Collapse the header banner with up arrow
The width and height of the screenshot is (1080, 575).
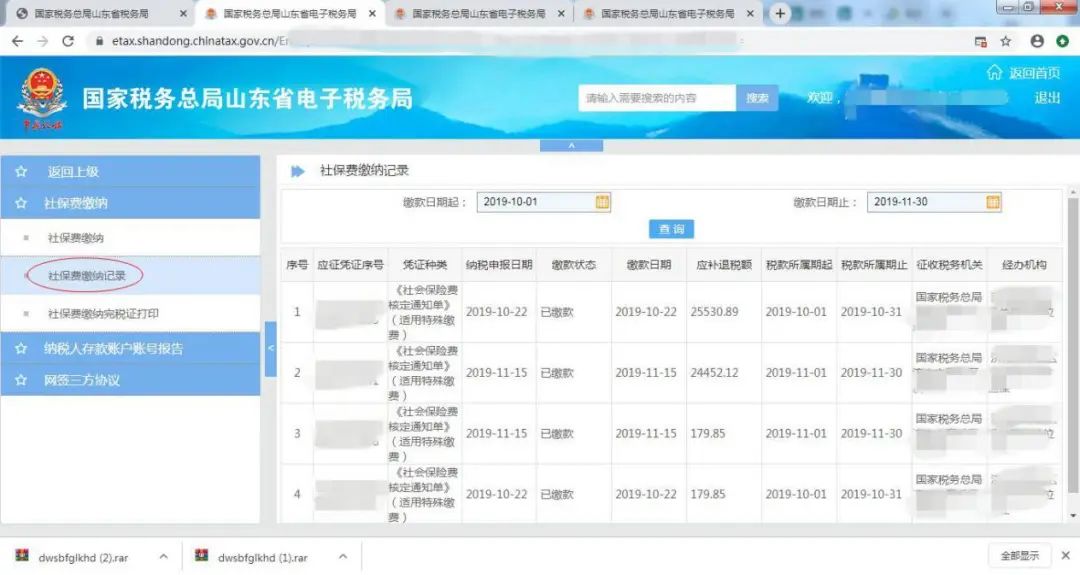click(x=571, y=145)
